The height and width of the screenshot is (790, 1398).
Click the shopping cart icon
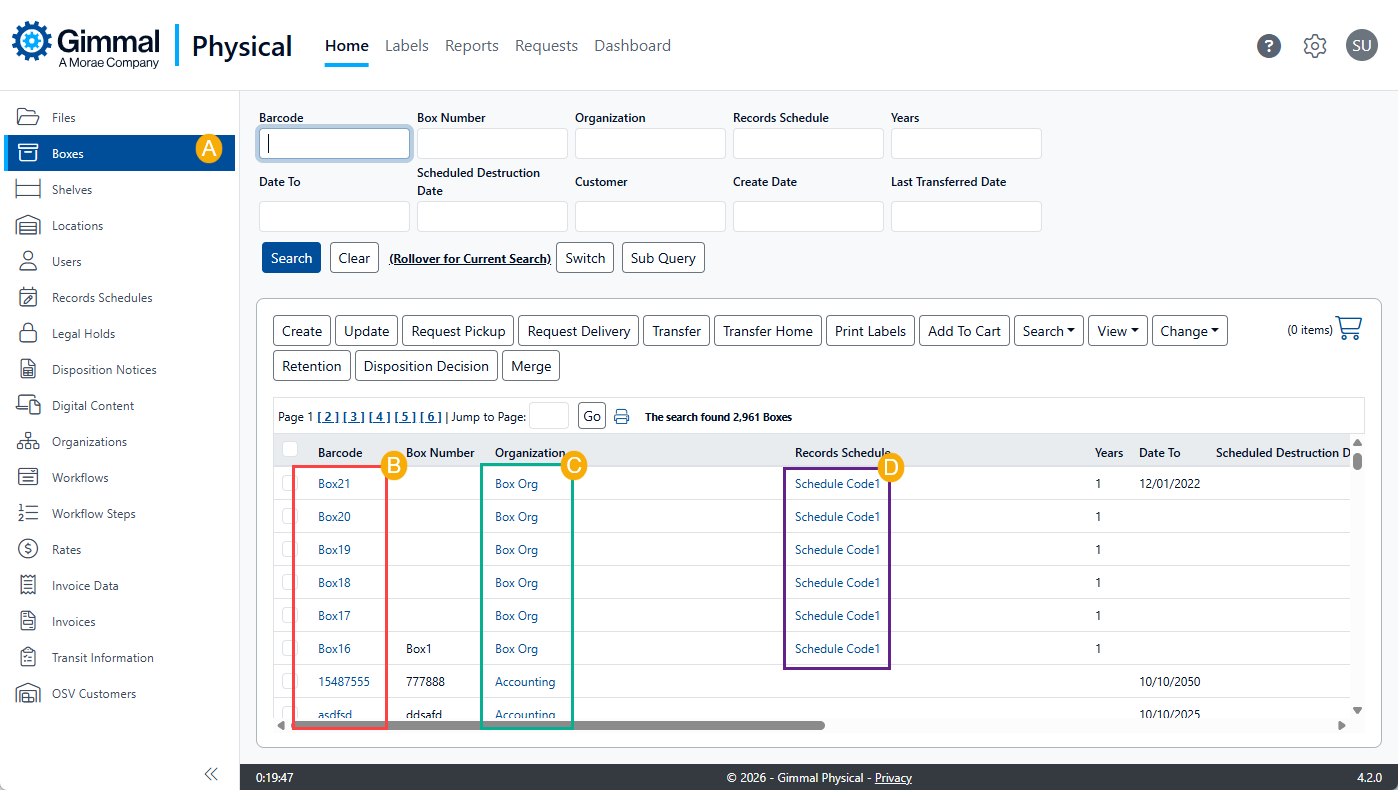[1348, 328]
